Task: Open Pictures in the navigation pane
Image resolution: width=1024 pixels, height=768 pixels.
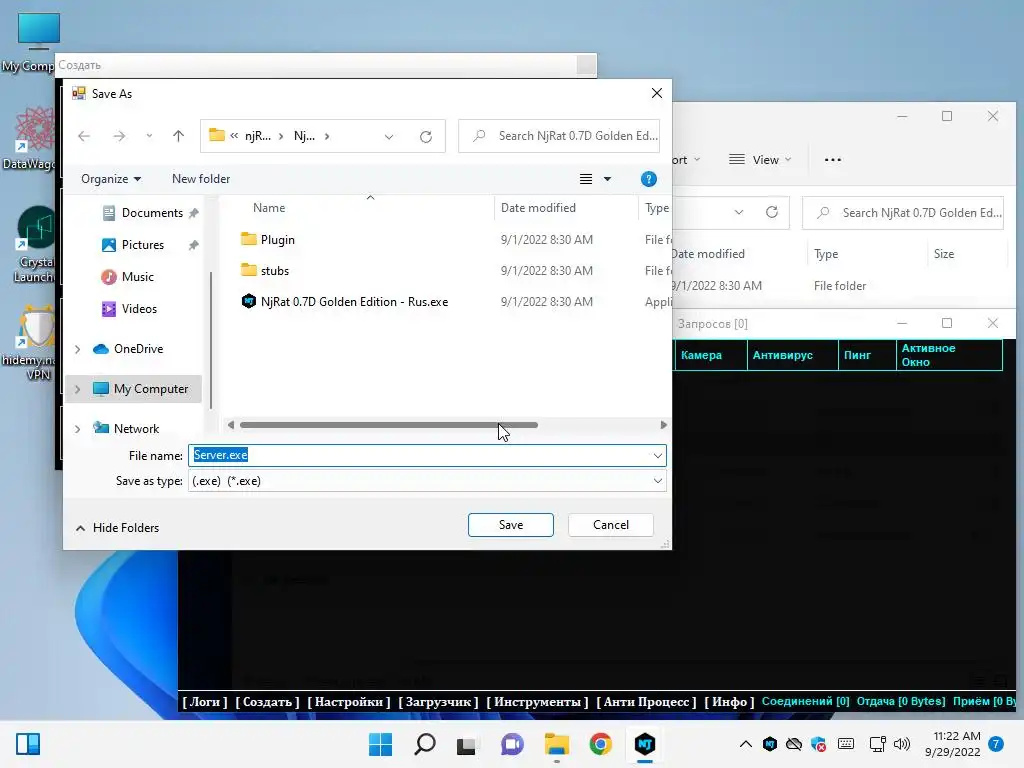Action: (x=142, y=245)
